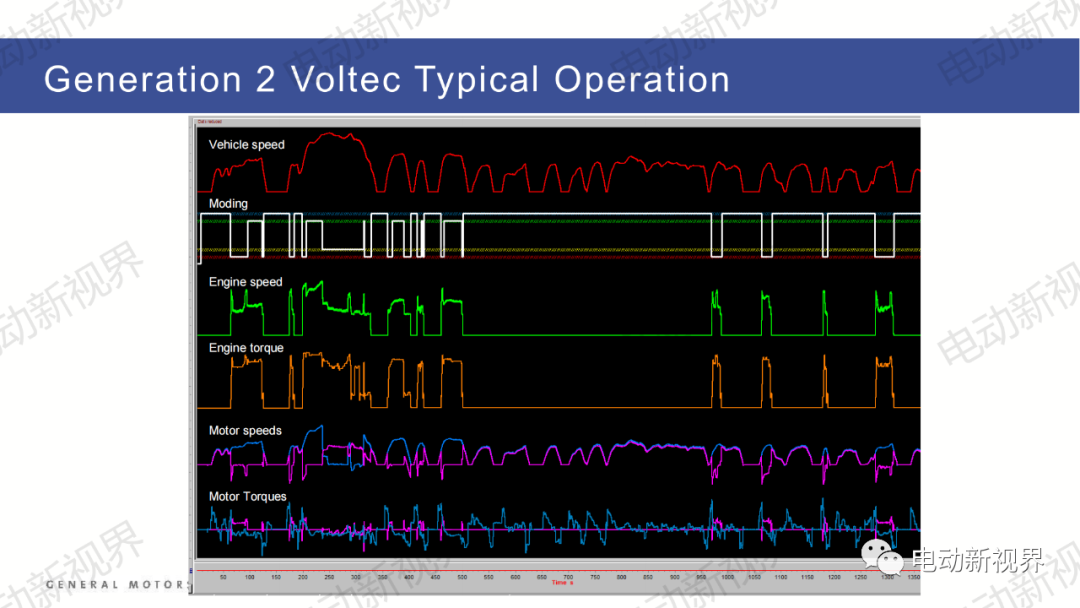Click the "Engine speed" trace label
The image size is (1080, 608).
[245, 282]
